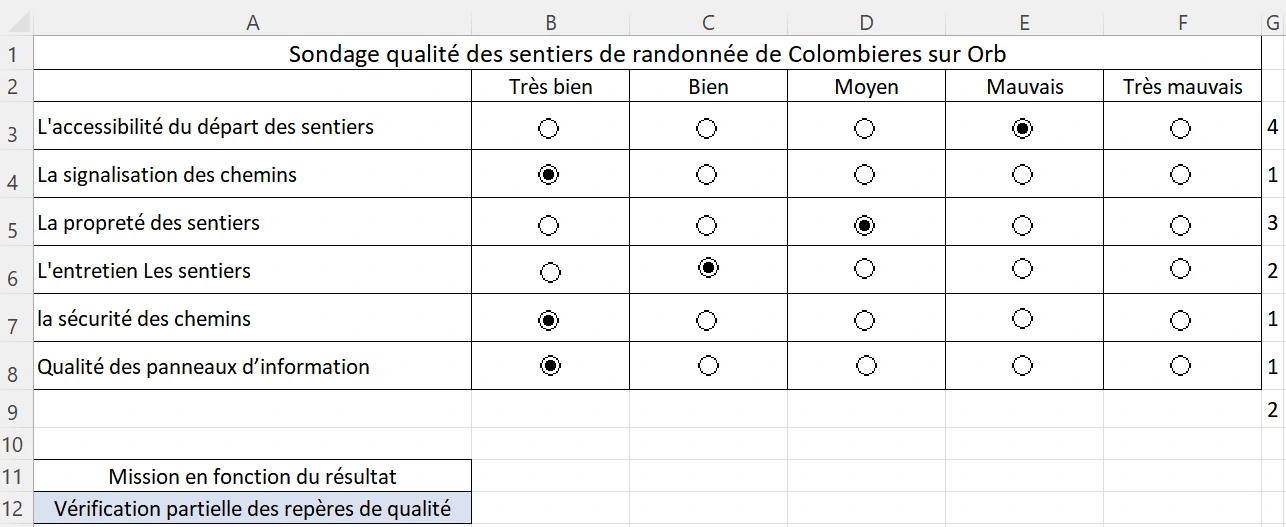Select 'Bien' for Qualité des panneaux d'information
1286x527 pixels.
[x=708, y=365]
